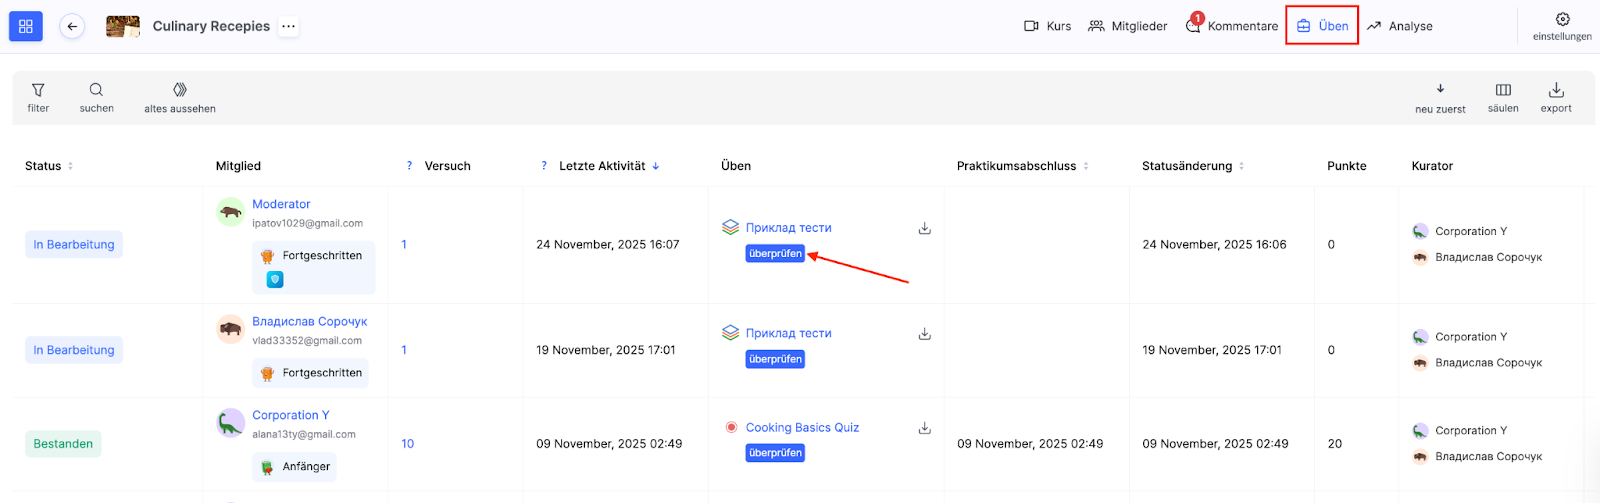Switch to altes aussehen view

[180, 91]
